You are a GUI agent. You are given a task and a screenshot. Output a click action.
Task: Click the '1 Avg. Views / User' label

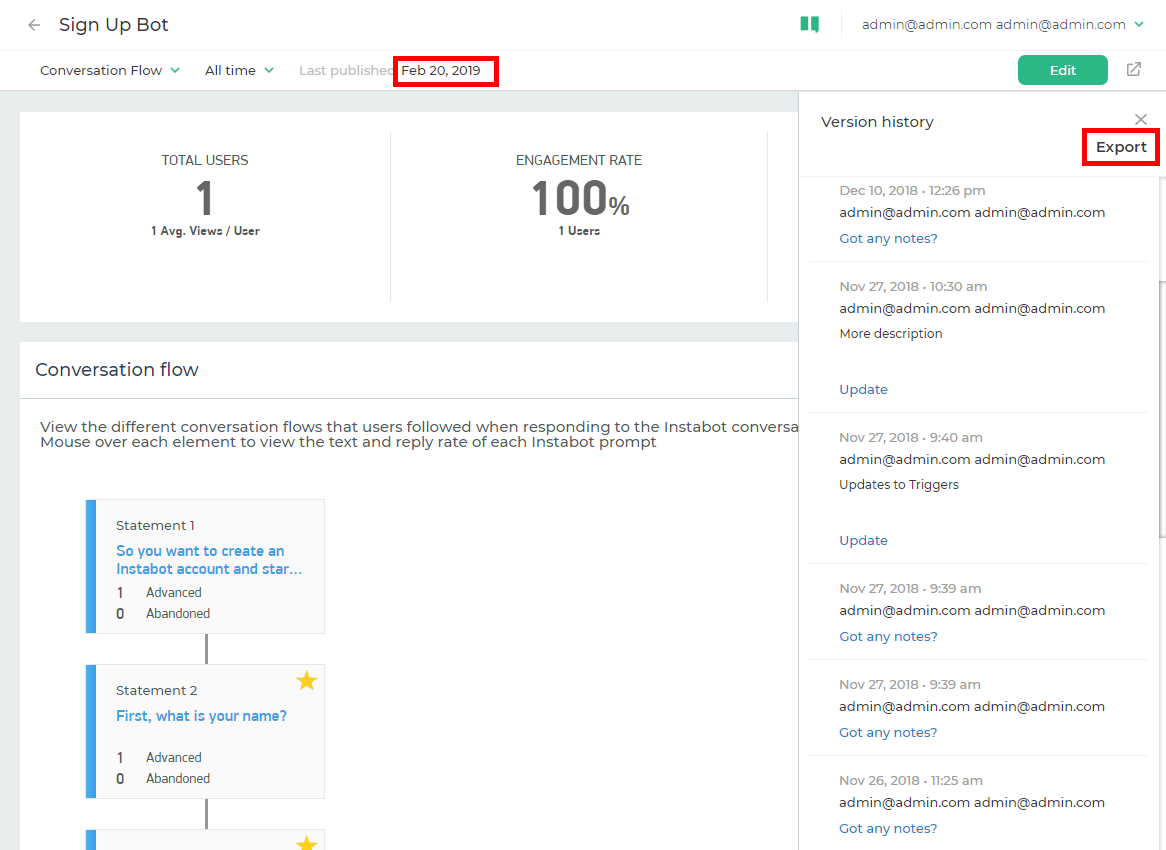[205, 231]
